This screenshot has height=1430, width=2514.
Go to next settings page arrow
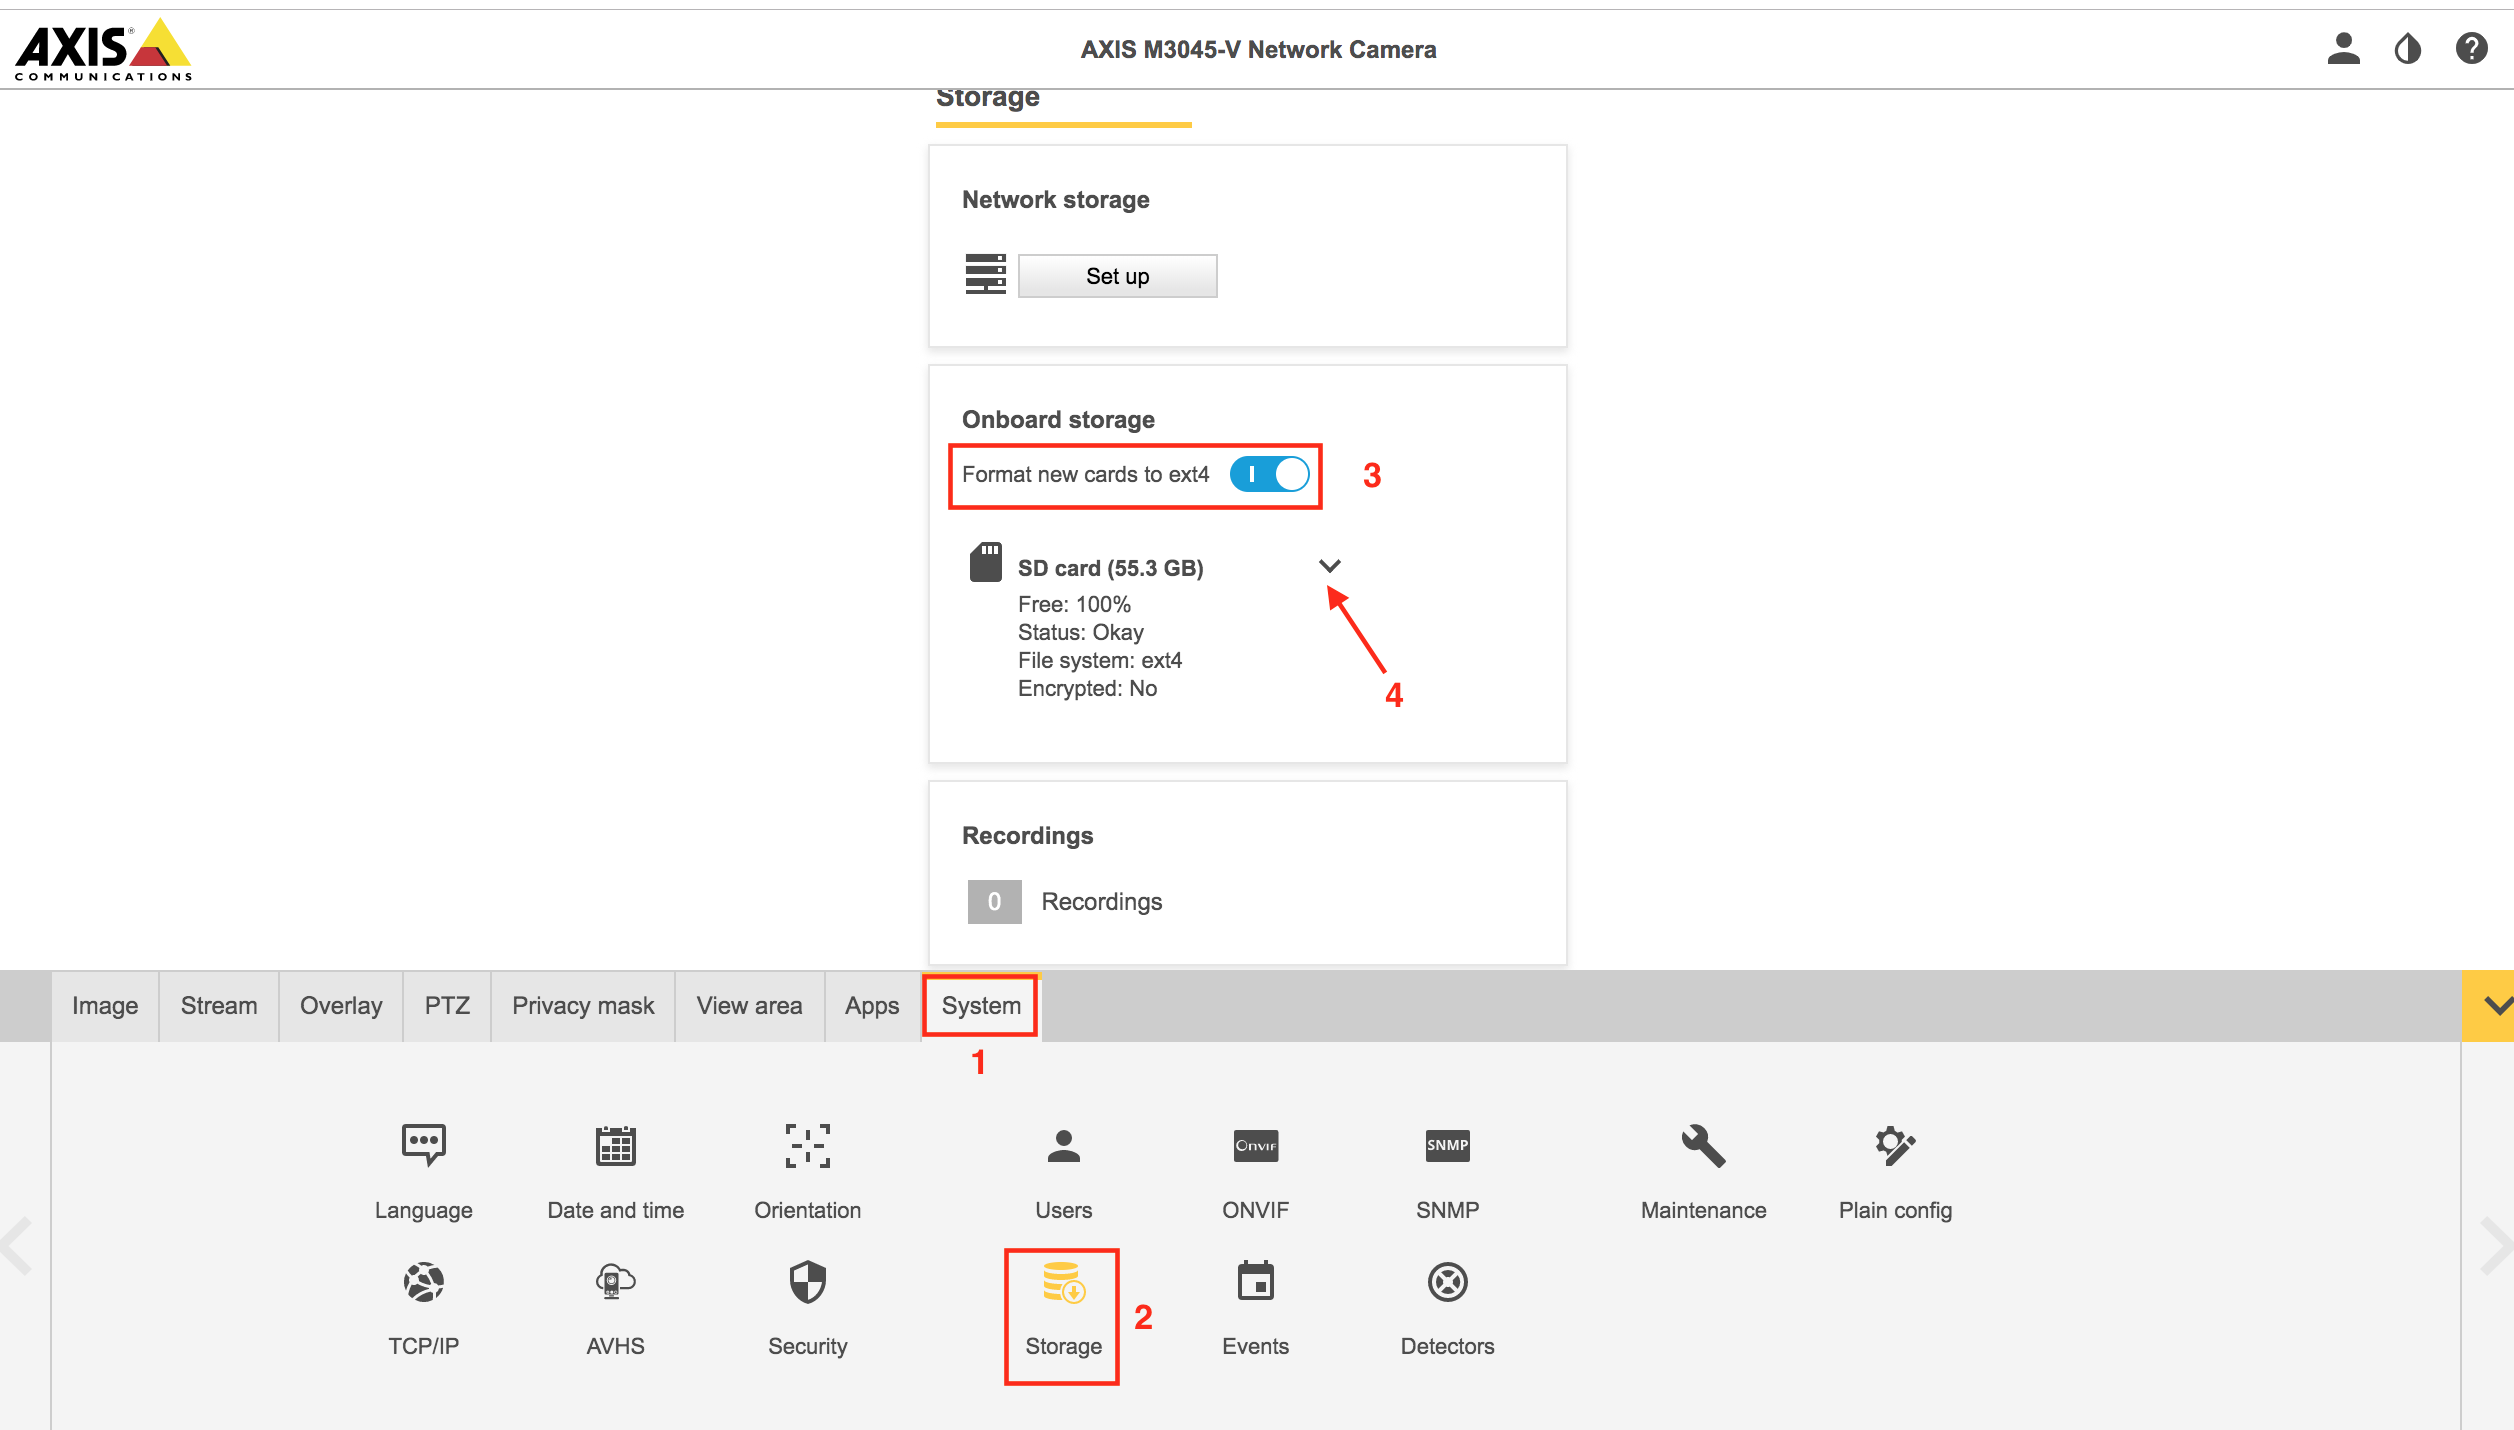pyautogui.click(x=2496, y=1246)
